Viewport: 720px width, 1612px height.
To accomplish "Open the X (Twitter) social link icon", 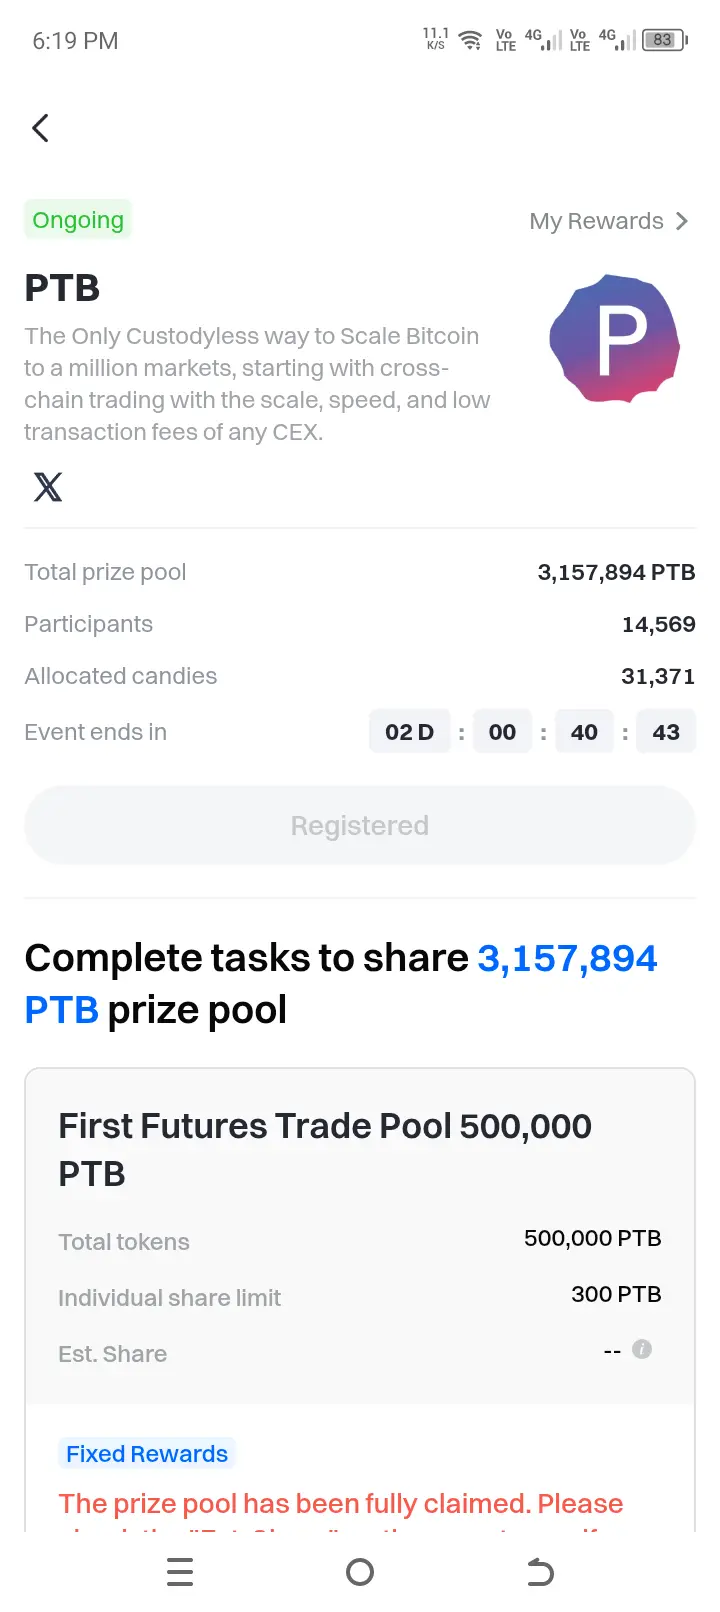I will (x=48, y=487).
